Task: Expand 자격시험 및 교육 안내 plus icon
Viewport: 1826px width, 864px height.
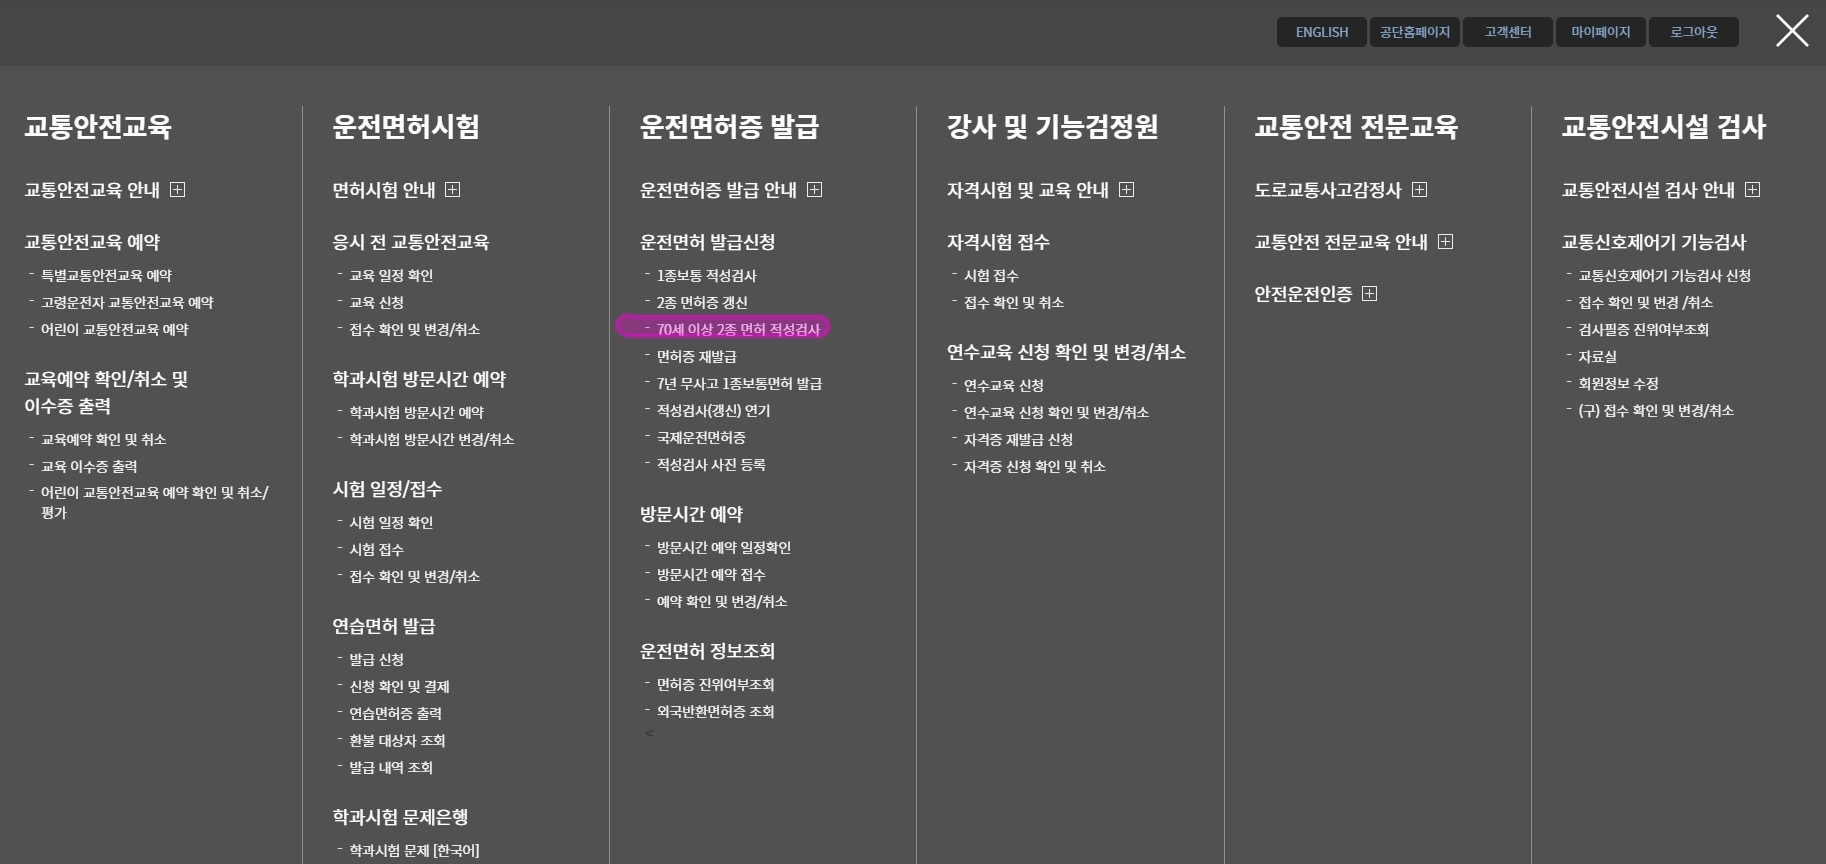Action: click(x=1127, y=190)
